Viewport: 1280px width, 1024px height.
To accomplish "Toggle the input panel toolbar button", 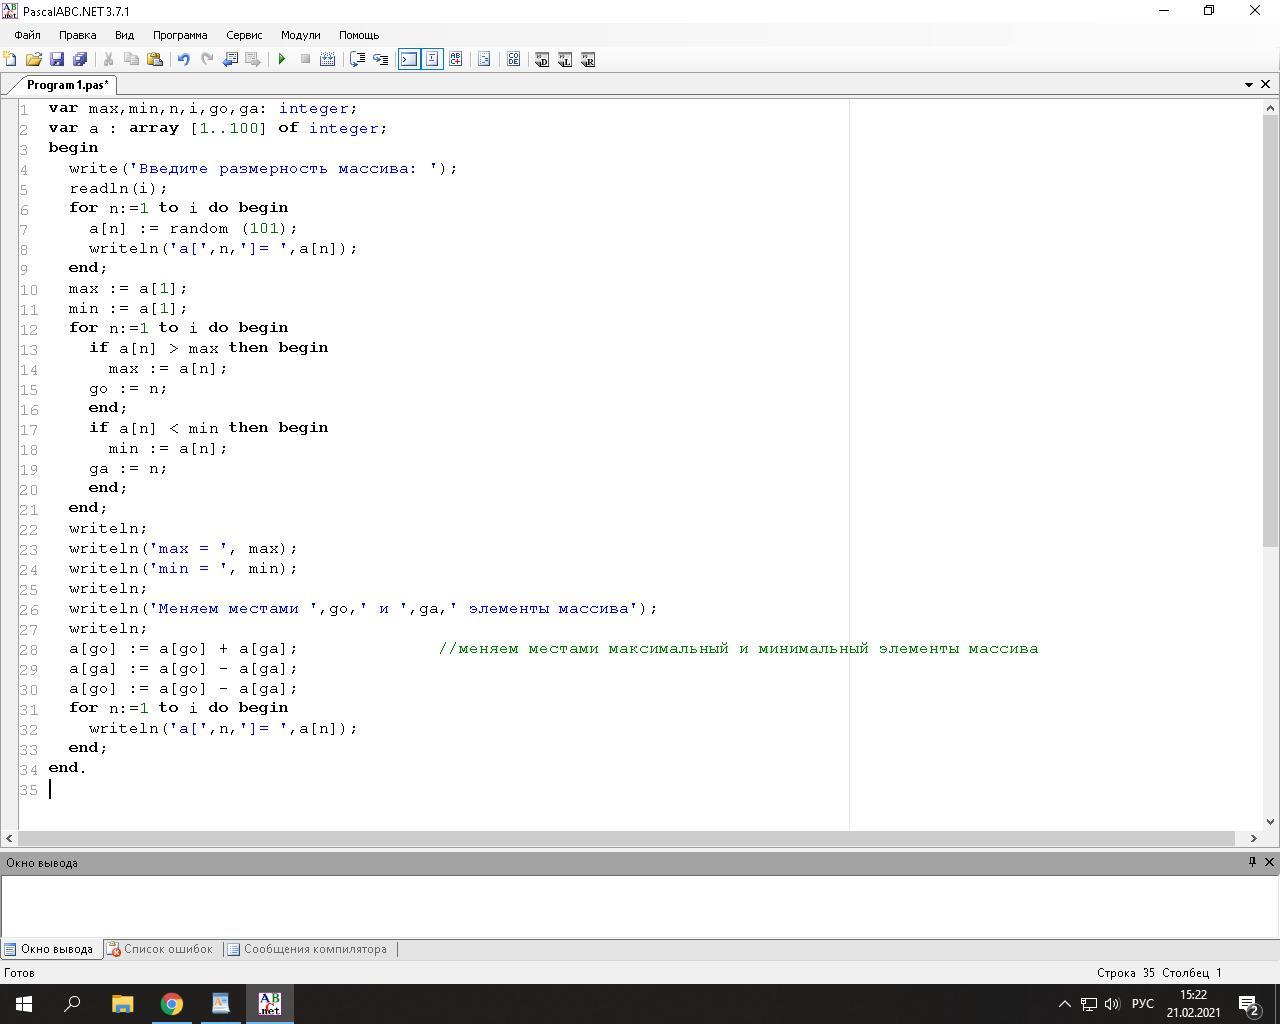I will click(432, 60).
